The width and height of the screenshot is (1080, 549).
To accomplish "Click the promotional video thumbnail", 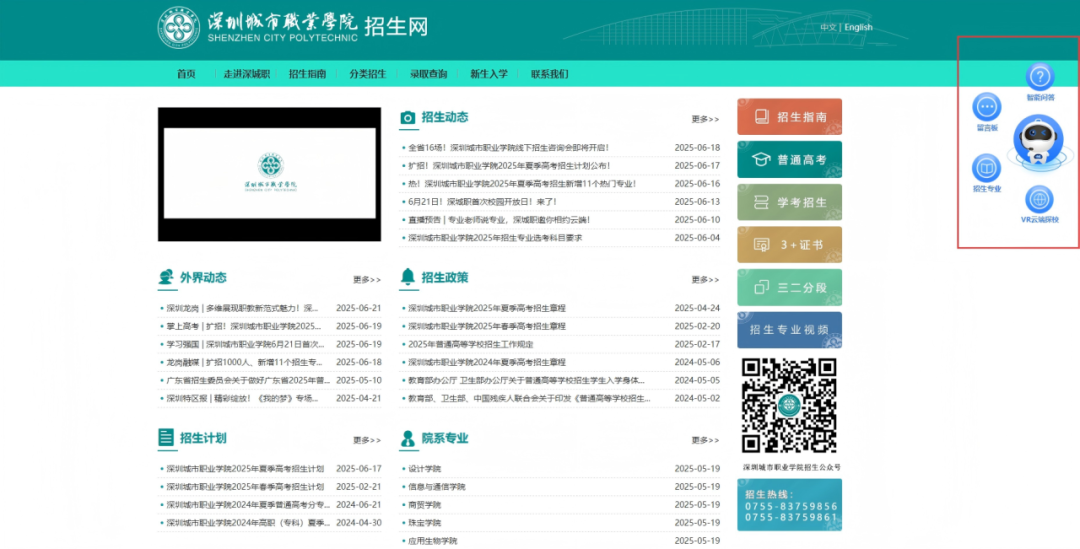I will pyautogui.click(x=269, y=174).
